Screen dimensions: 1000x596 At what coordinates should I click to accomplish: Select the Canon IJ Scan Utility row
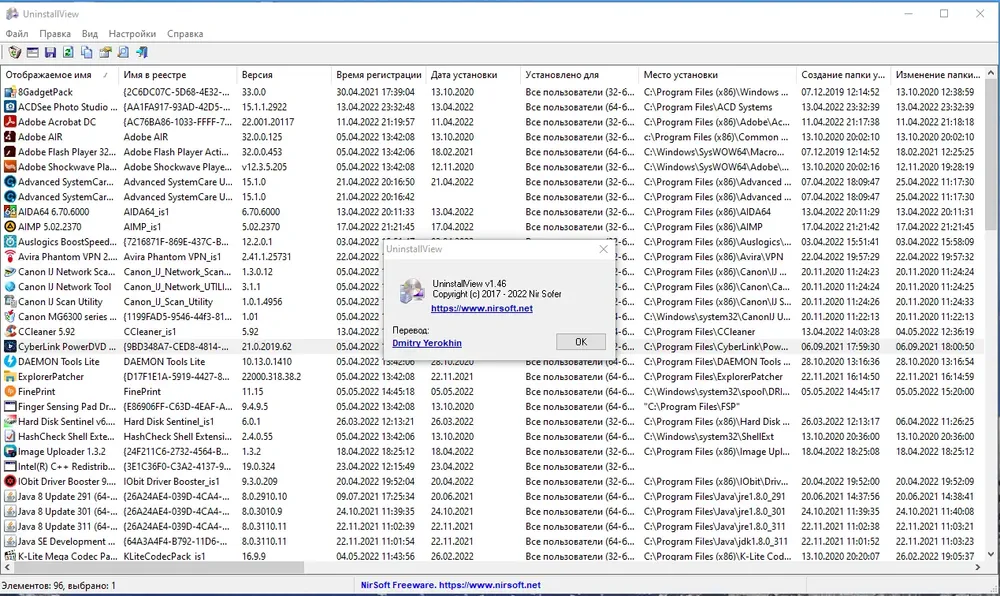492,302
